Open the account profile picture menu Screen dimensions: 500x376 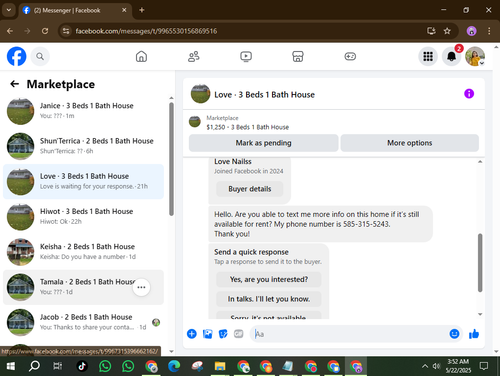tap(475, 56)
